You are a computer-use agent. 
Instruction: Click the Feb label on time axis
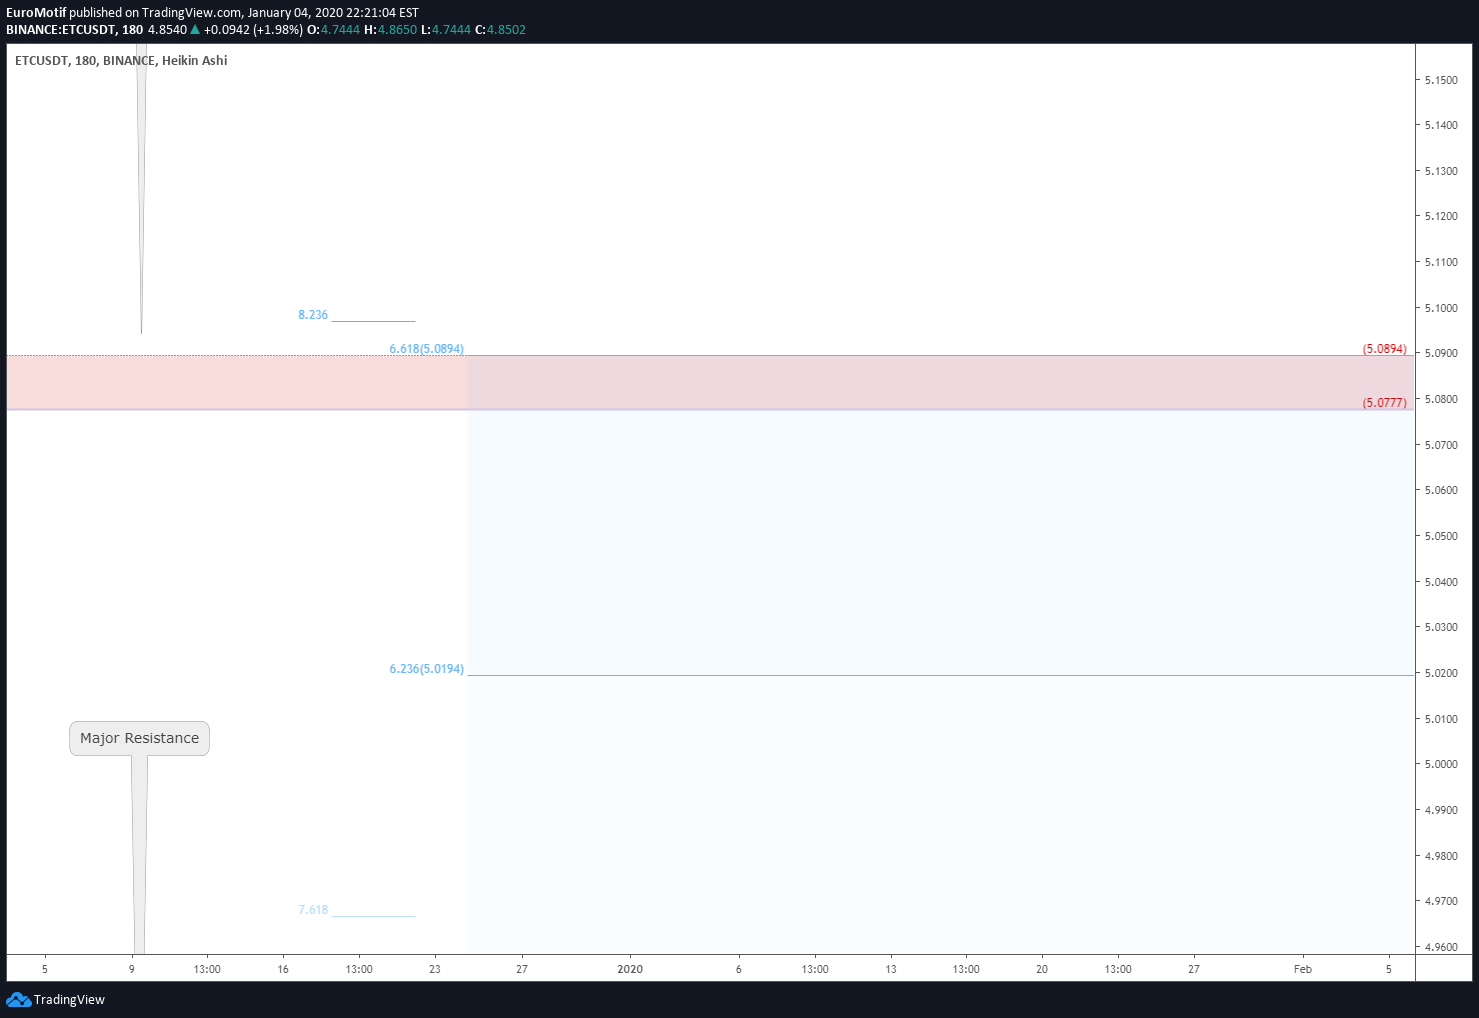[1302, 969]
